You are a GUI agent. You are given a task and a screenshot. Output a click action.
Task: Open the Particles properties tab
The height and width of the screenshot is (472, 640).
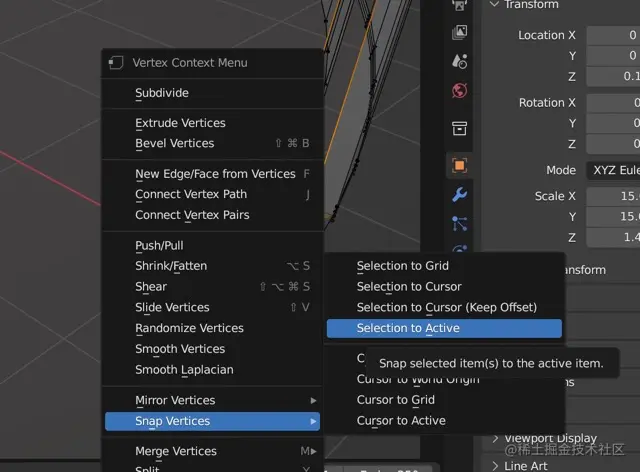click(x=460, y=223)
